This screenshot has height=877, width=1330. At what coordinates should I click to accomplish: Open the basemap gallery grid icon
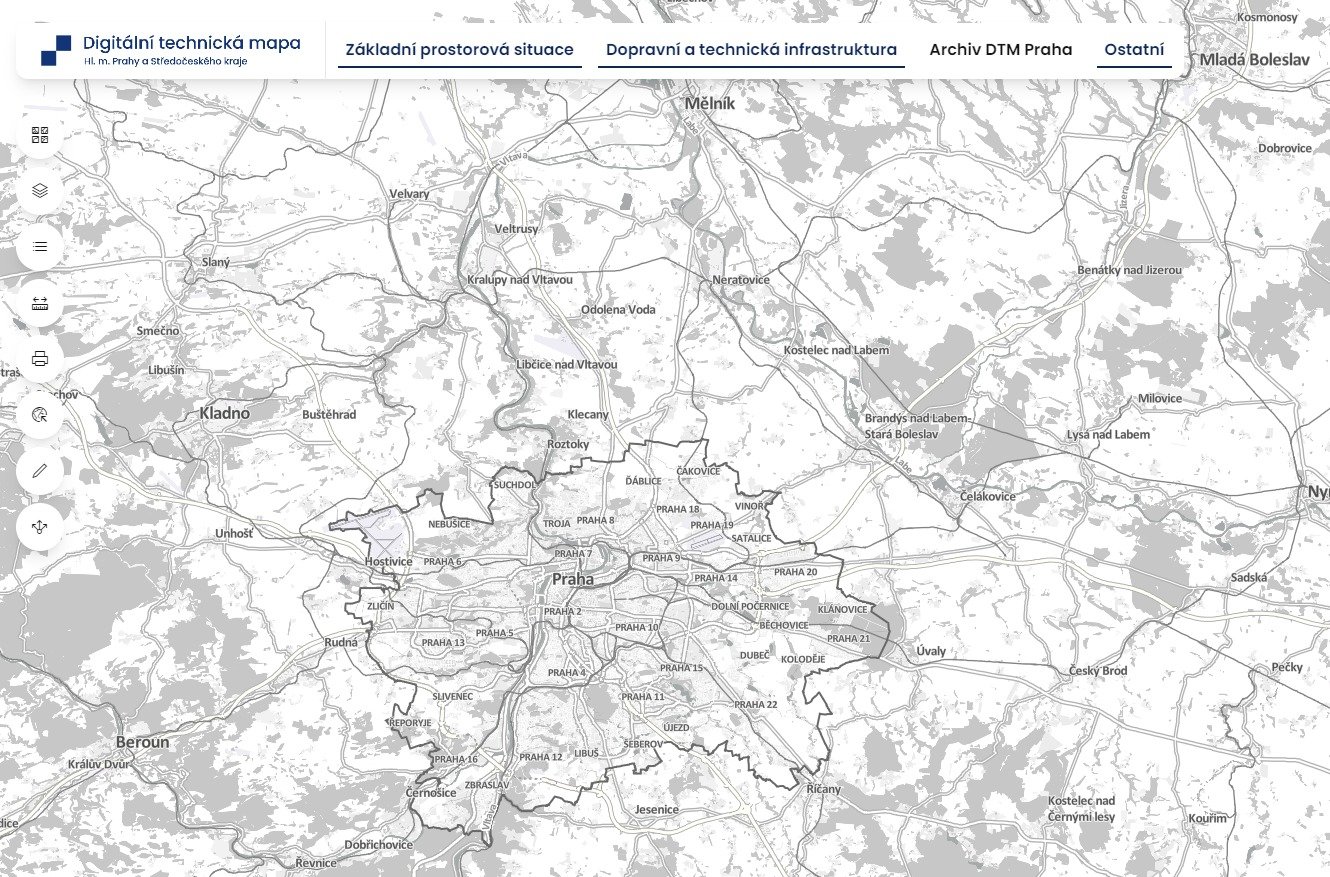[41, 136]
